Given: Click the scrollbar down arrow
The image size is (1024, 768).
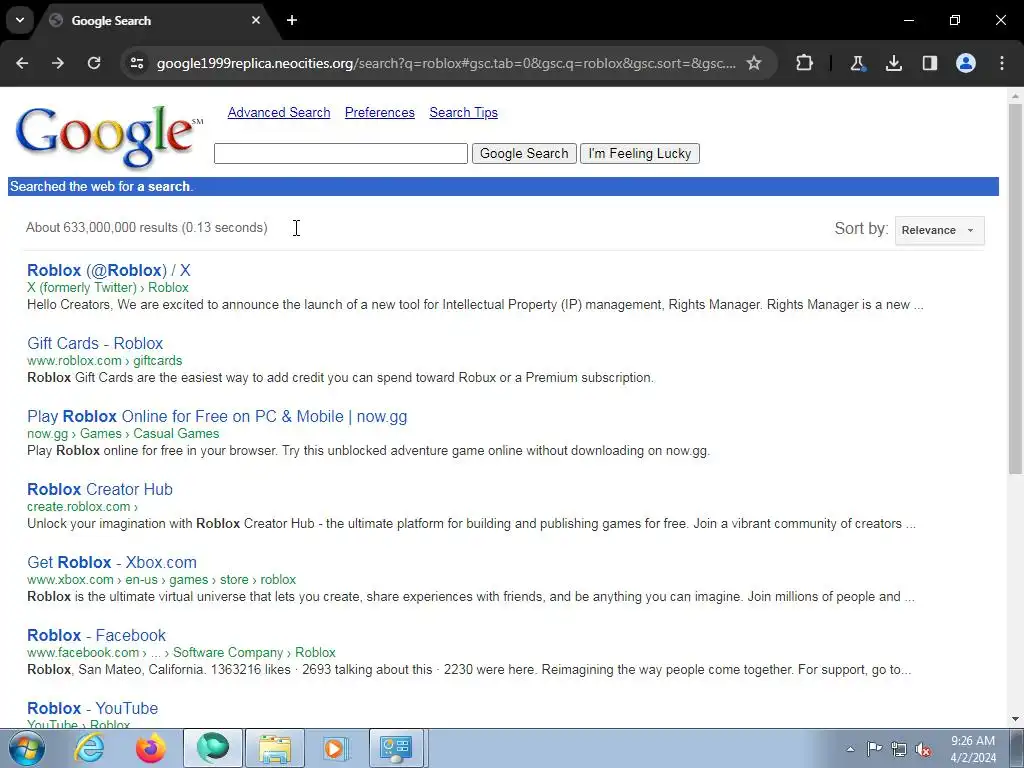Looking at the screenshot, I should coord(1015,719).
